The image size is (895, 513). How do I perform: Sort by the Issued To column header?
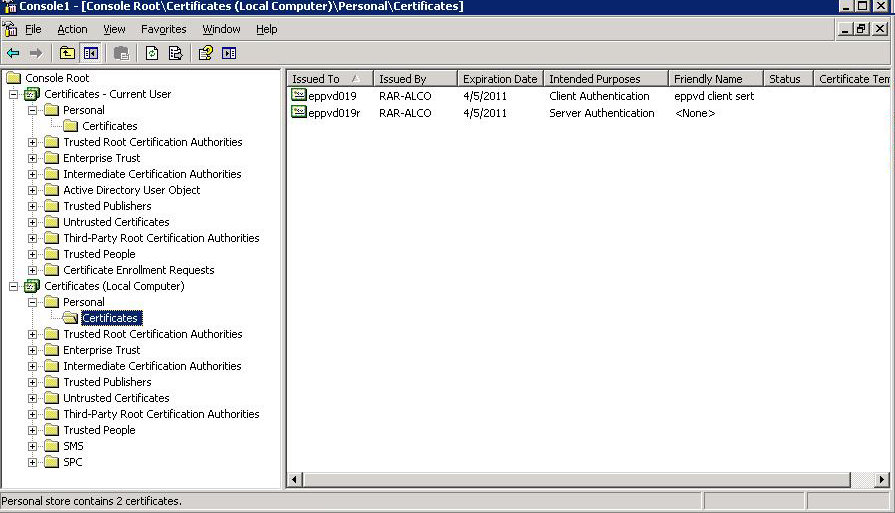tap(330, 79)
